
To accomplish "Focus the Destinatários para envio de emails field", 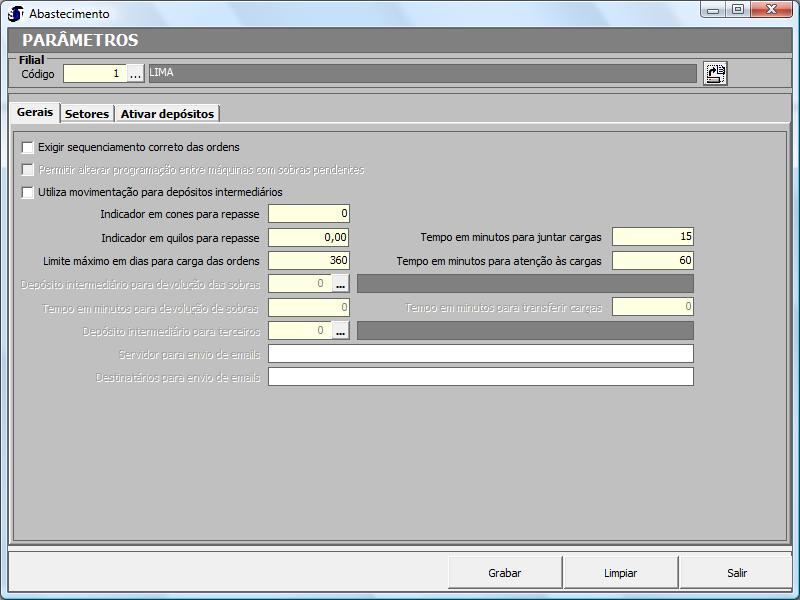I will point(480,377).
